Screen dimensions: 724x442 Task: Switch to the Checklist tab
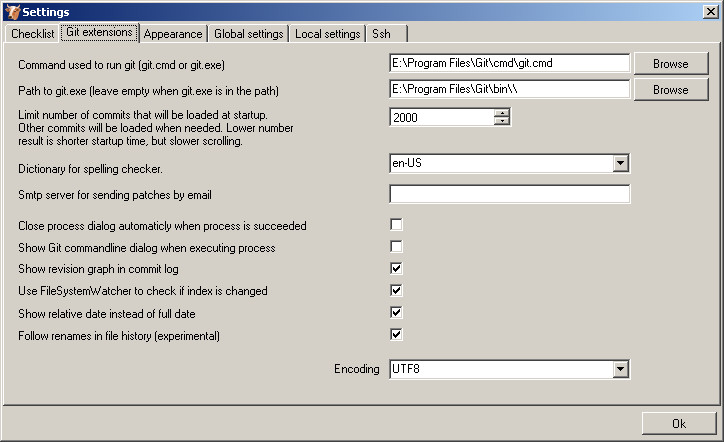tap(32, 34)
